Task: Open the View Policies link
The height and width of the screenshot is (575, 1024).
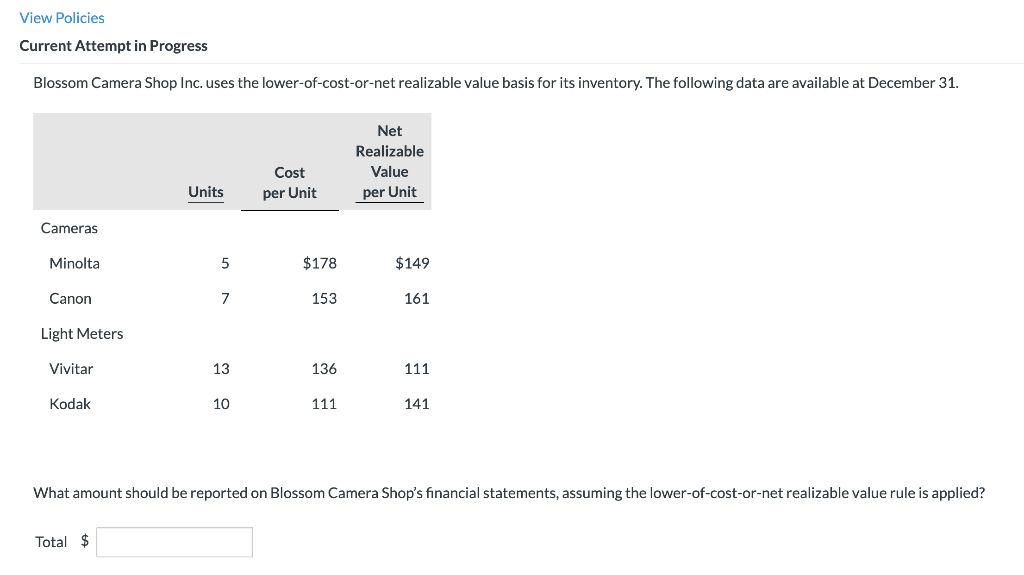Action: (x=62, y=18)
